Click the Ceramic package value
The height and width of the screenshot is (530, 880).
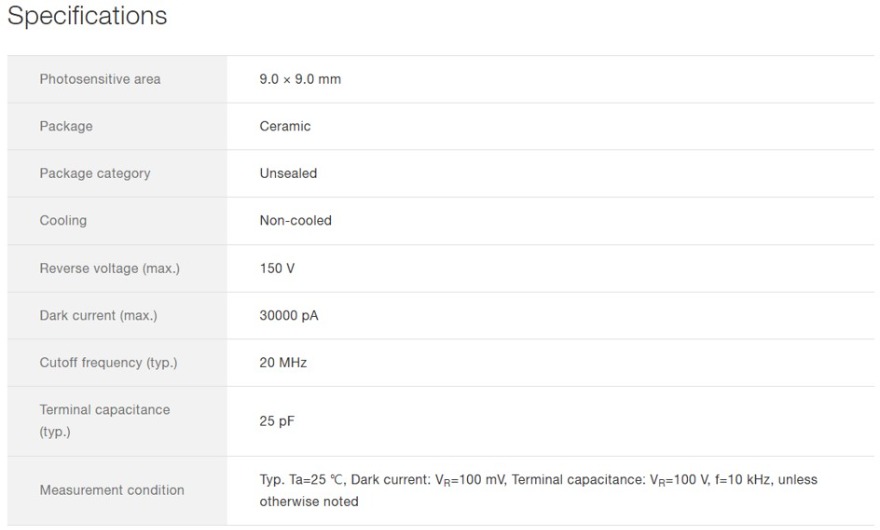(285, 126)
